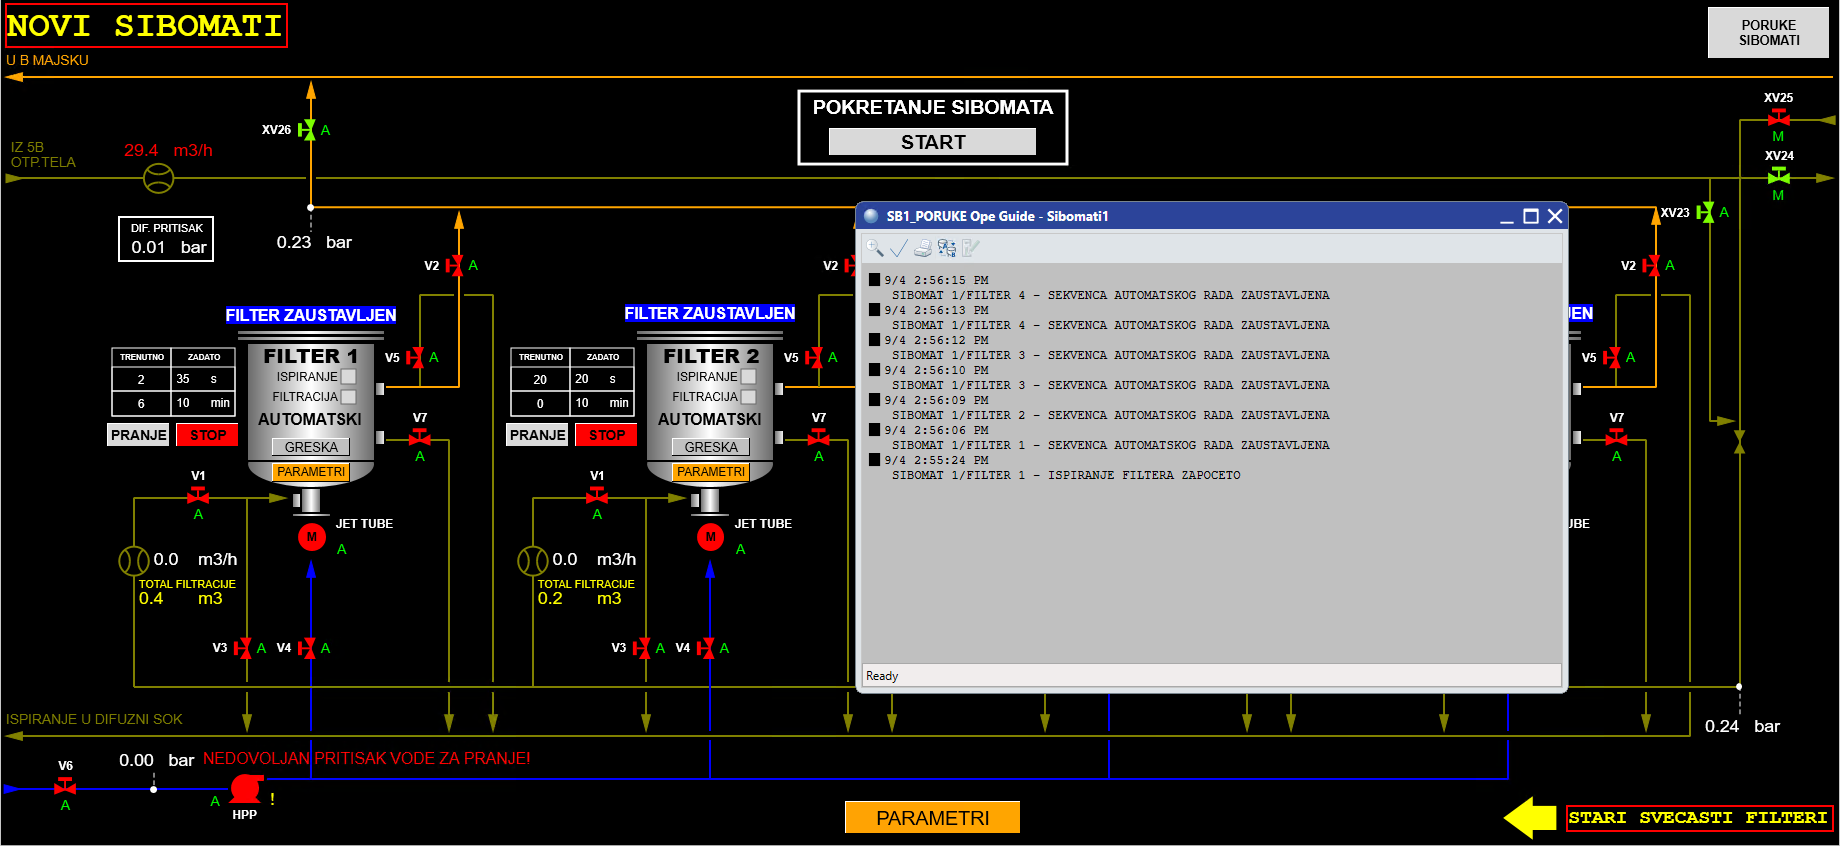
Task: Click Filter 1's jet tube motor M
Action: tap(312, 537)
